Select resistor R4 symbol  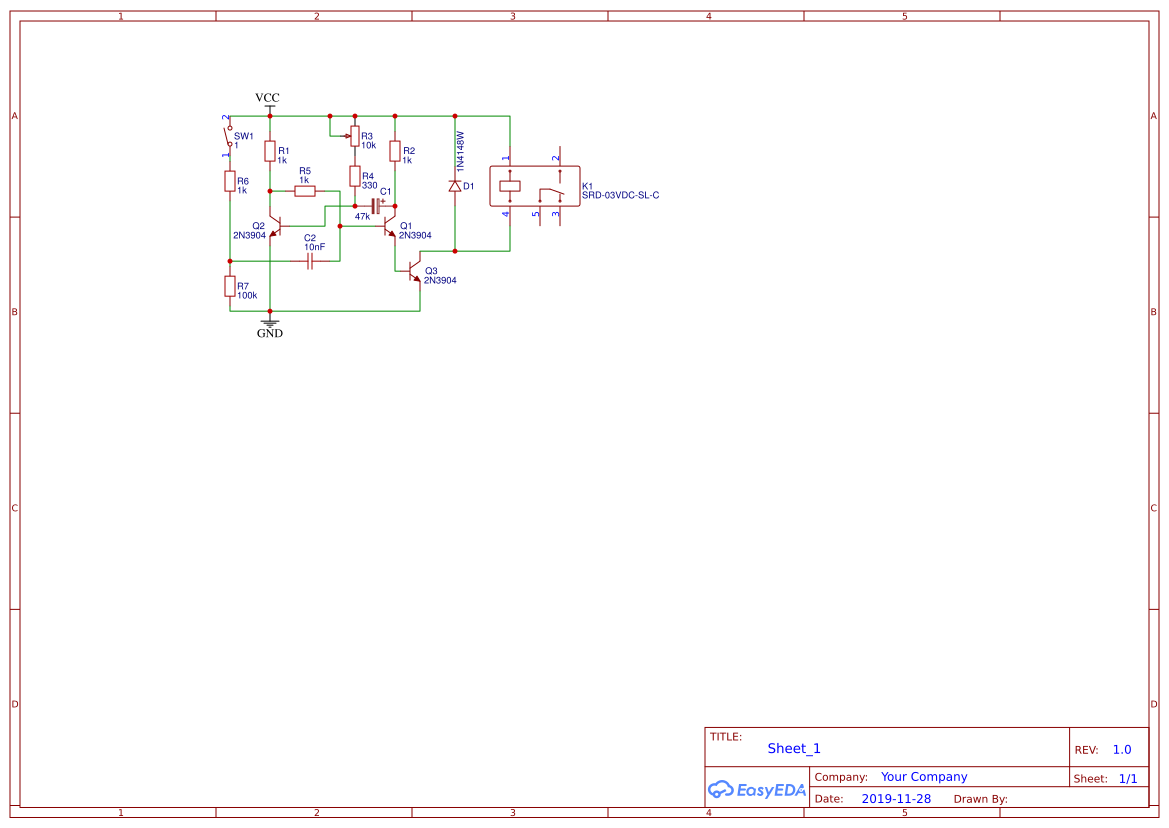point(355,177)
